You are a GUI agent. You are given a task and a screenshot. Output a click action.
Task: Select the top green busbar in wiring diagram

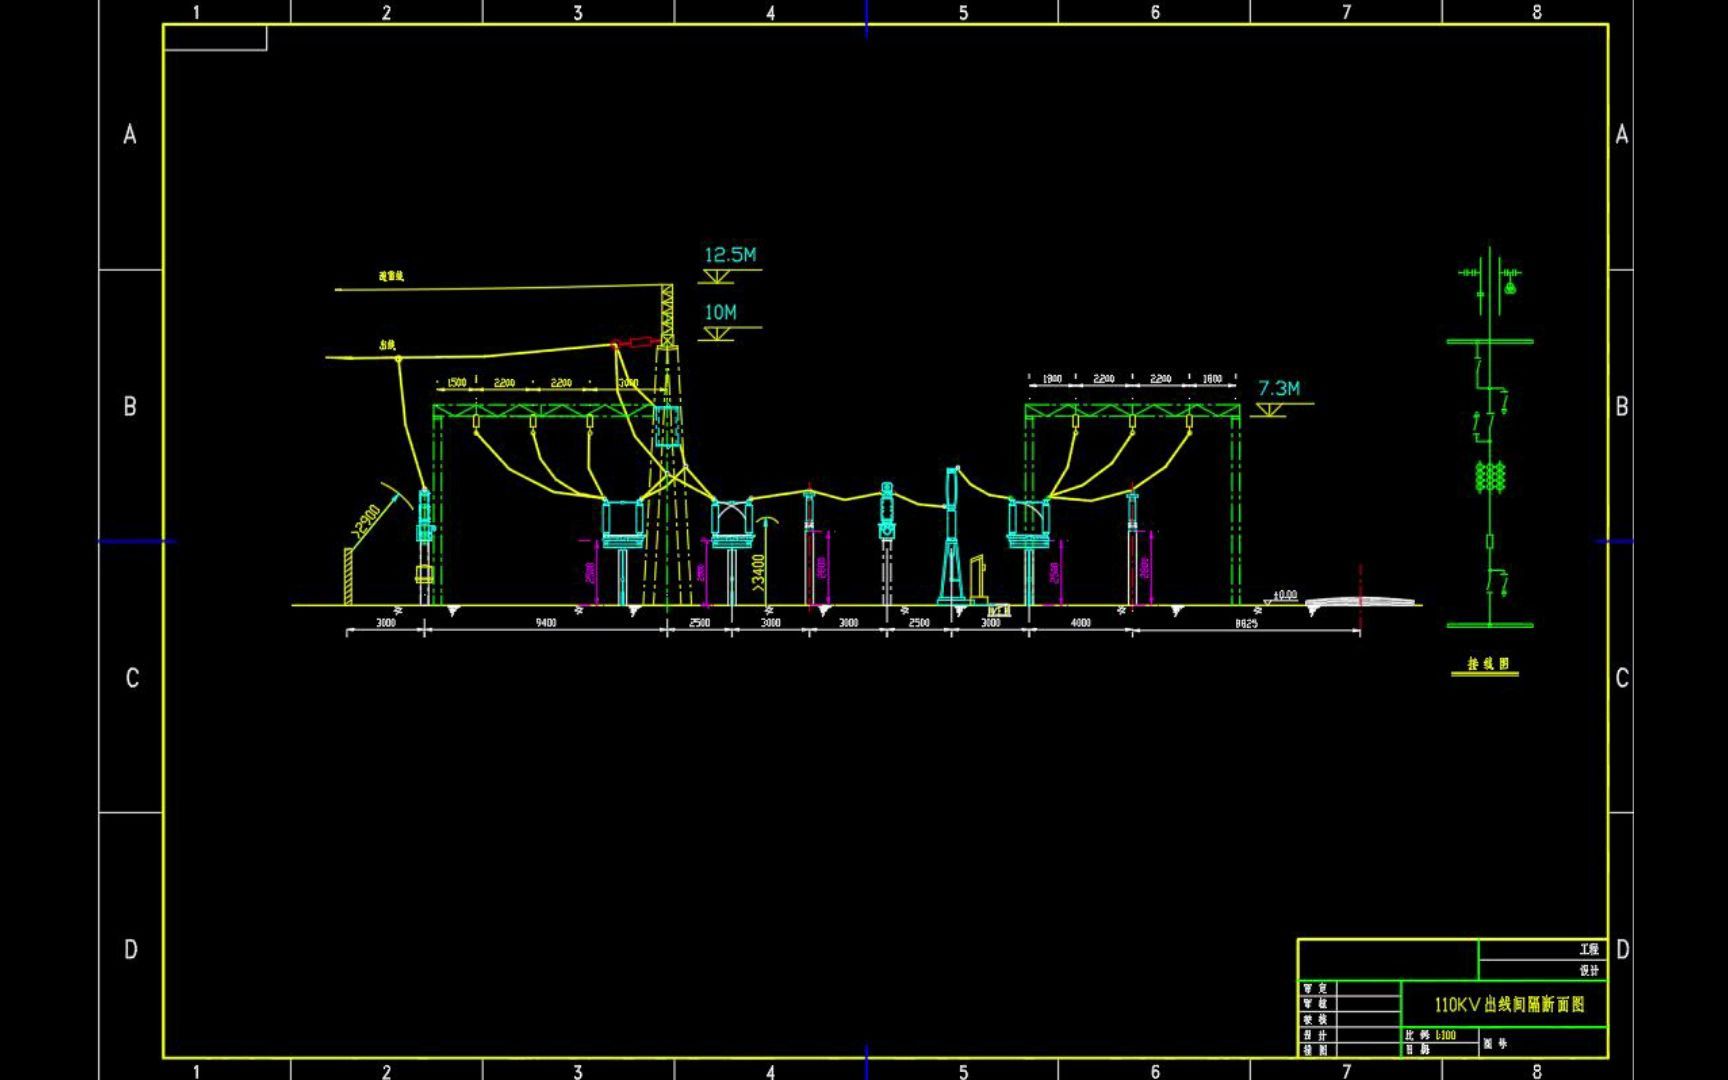click(x=1490, y=342)
